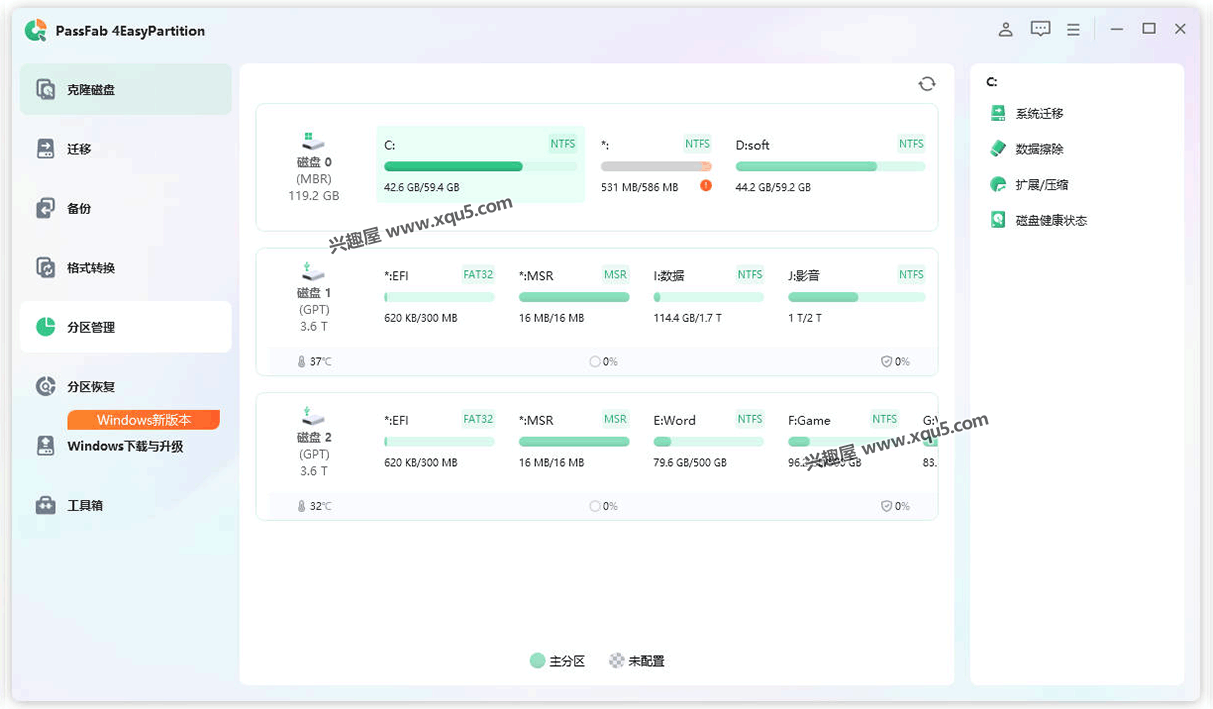The width and height of the screenshot is (1213, 709).
Task: Click the refresh disk list icon
Action: (x=927, y=84)
